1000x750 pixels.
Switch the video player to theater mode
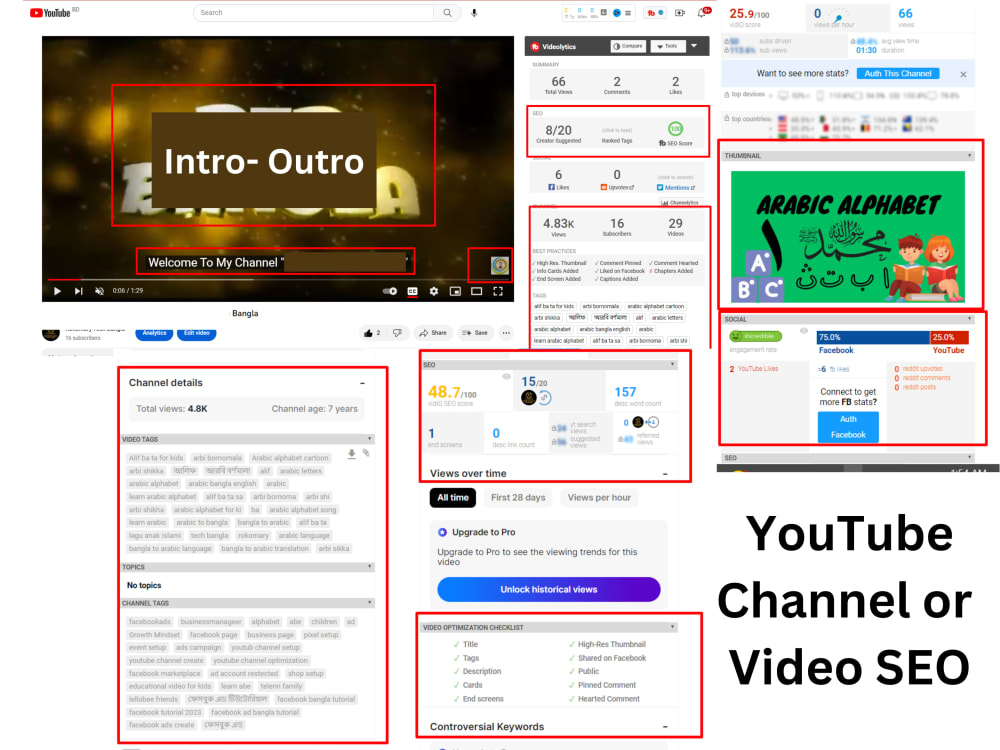(x=477, y=291)
